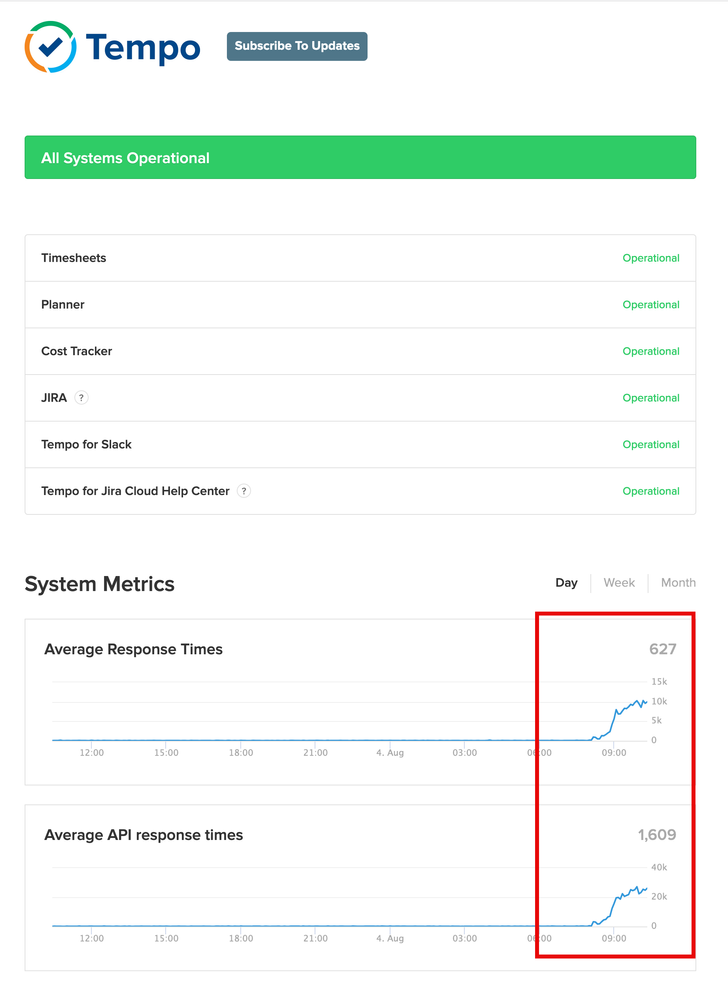This screenshot has height=998, width=728.
Task: Click the System Metrics heading
Action: click(x=99, y=584)
